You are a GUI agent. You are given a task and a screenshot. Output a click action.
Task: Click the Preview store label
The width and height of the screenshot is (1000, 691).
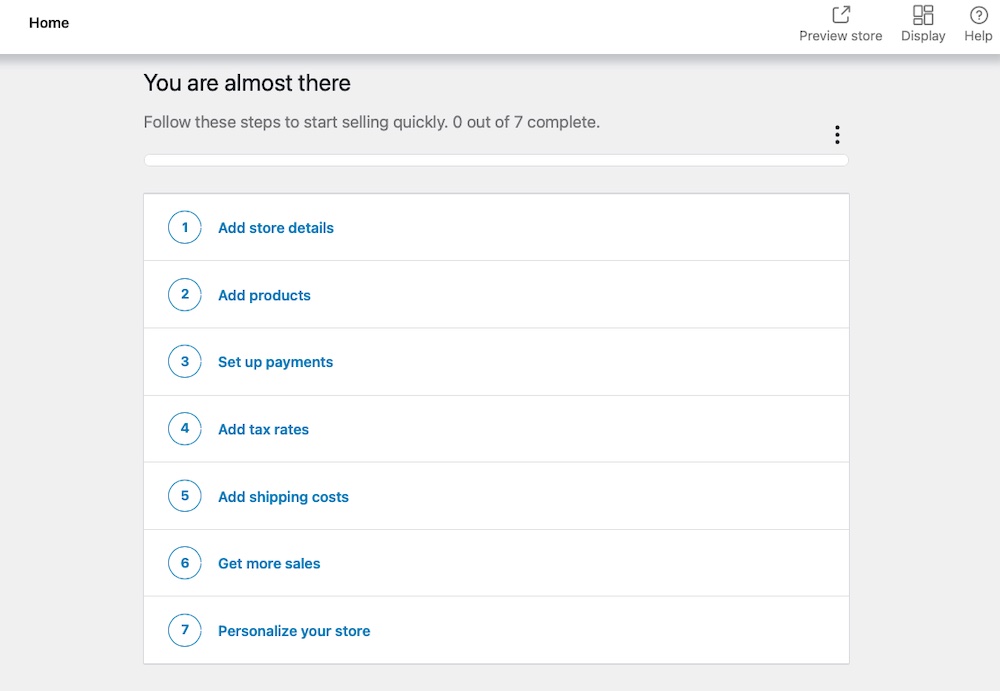841,36
